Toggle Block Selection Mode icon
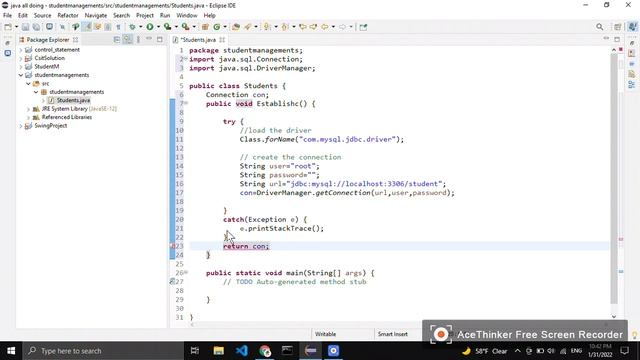The image size is (640, 360). pyautogui.click(x=108, y=27)
